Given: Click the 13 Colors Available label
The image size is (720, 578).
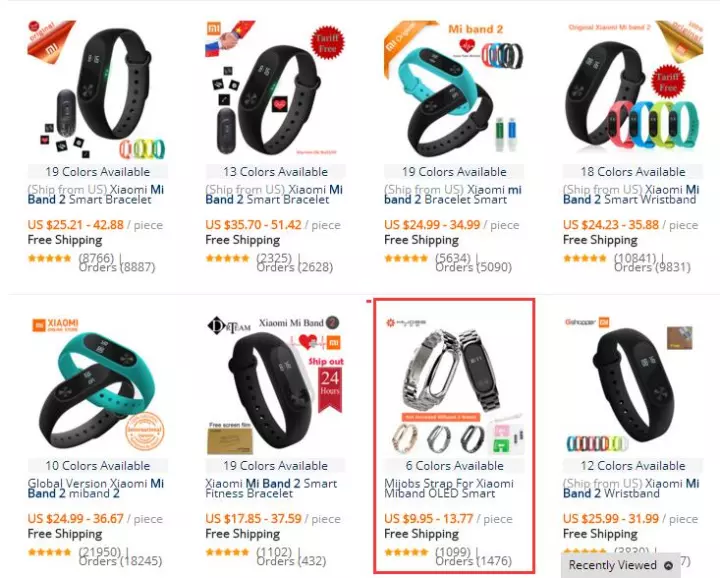Looking at the screenshot, I should (x=276, y=172).
